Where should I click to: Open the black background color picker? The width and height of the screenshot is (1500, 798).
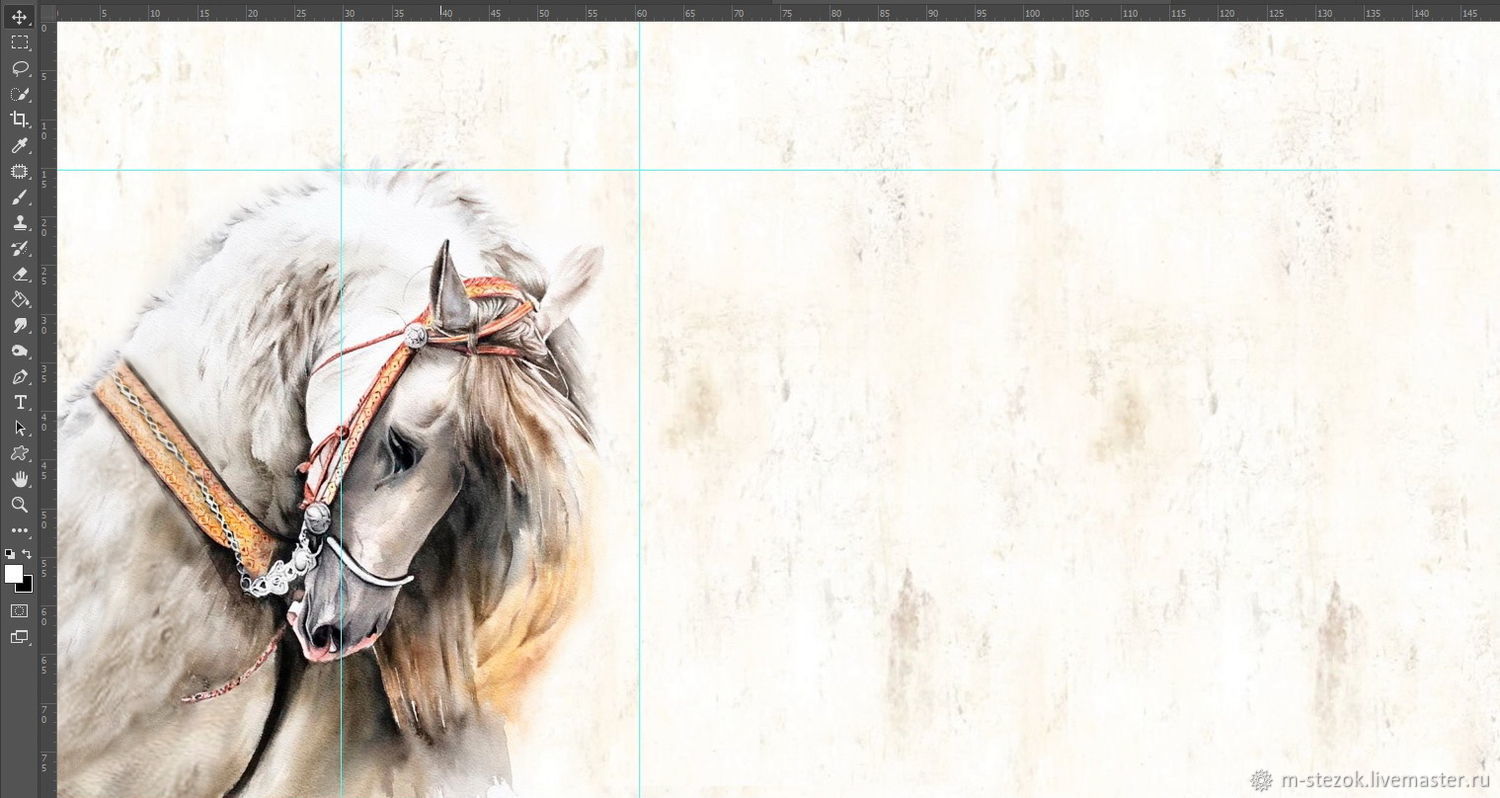click(27, 586)
